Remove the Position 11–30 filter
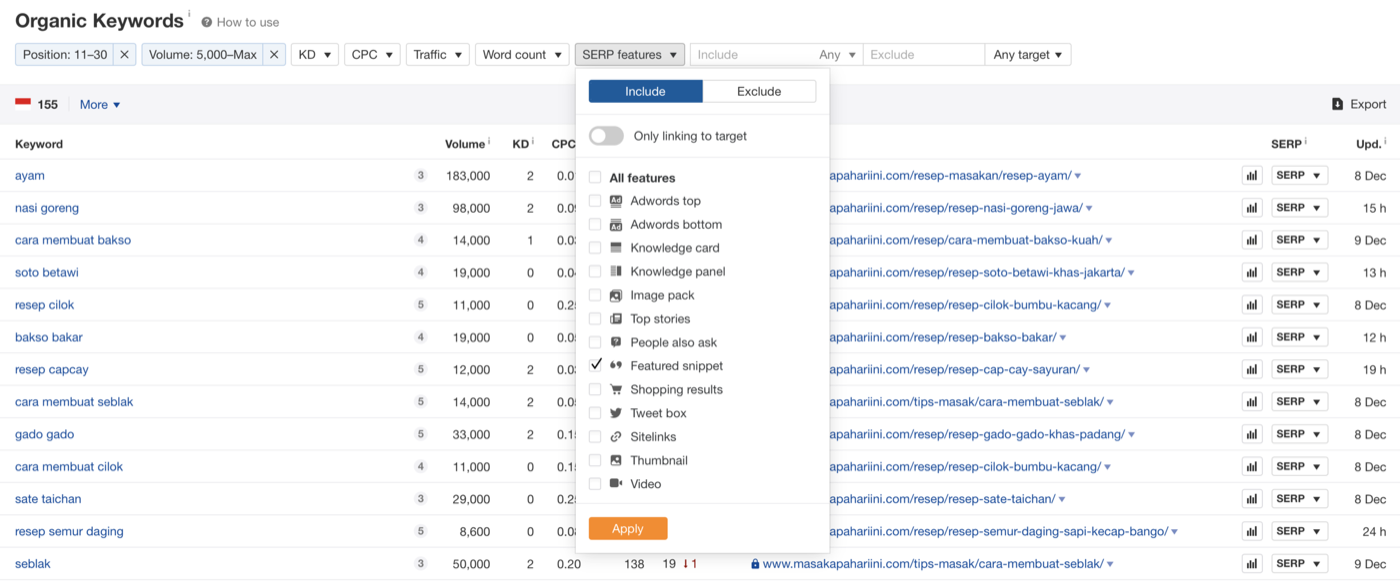The image size is (1400, 582). coord(125,55)
